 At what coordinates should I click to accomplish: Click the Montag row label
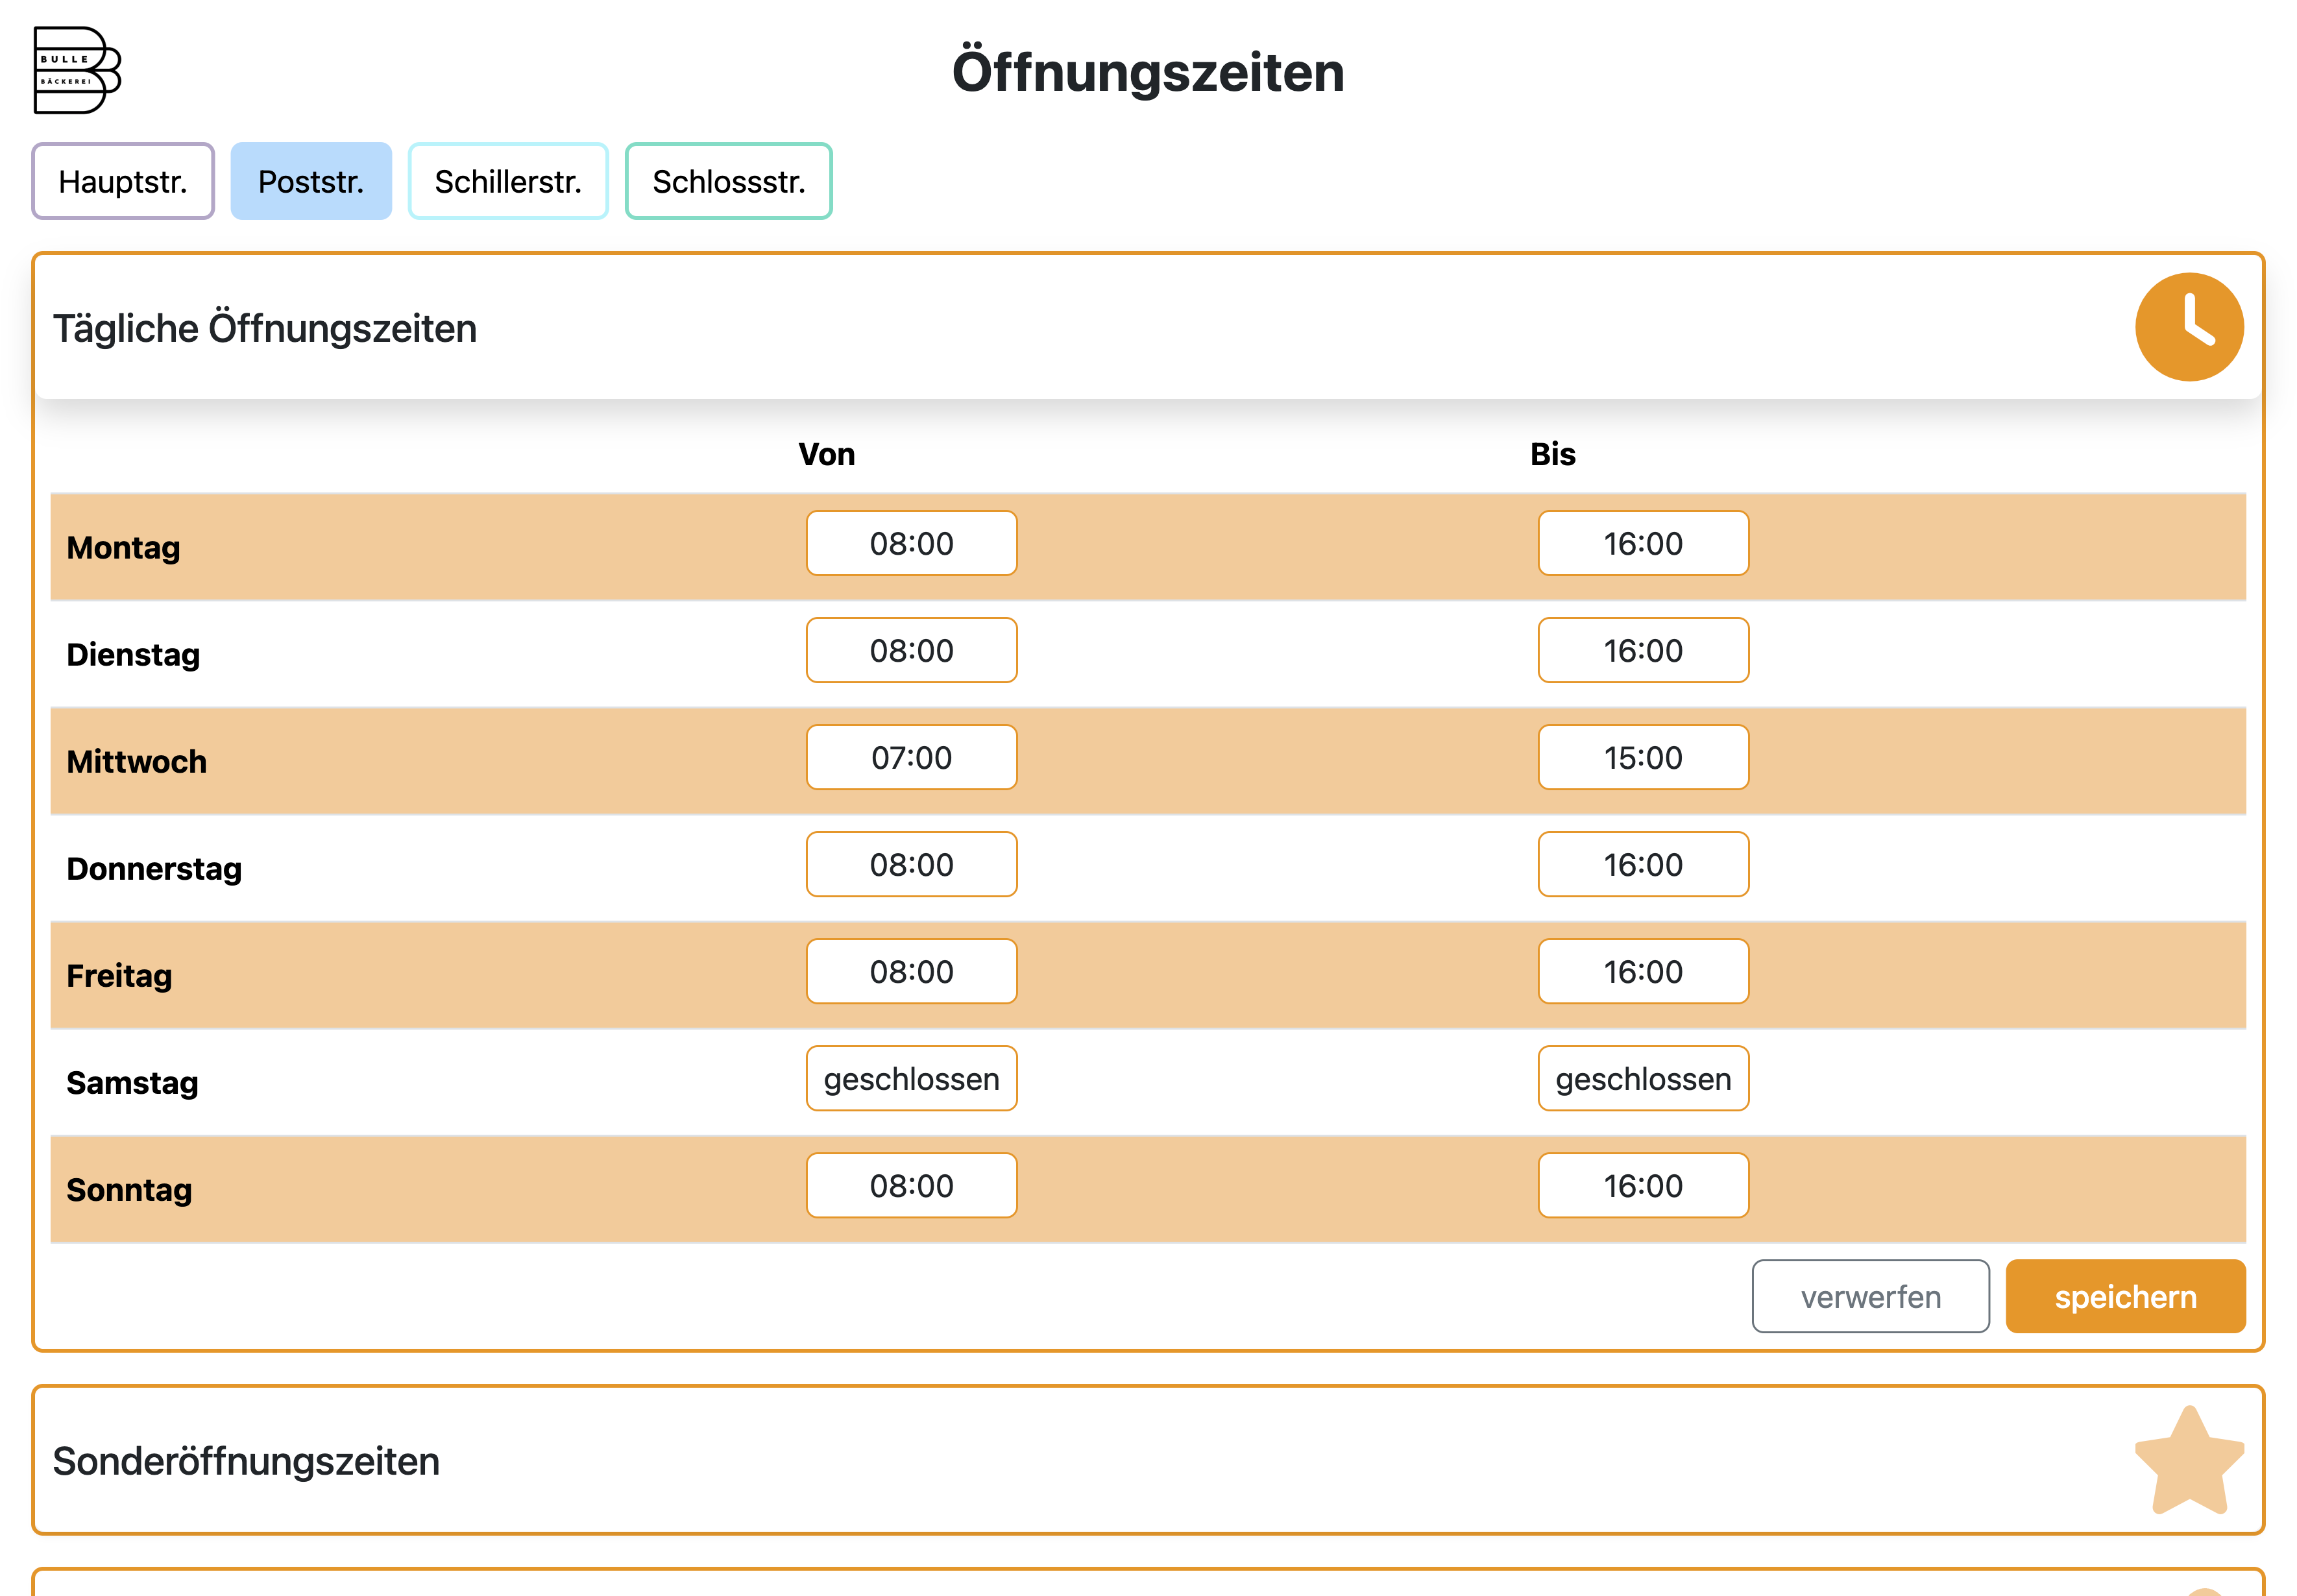coord(123,547)
